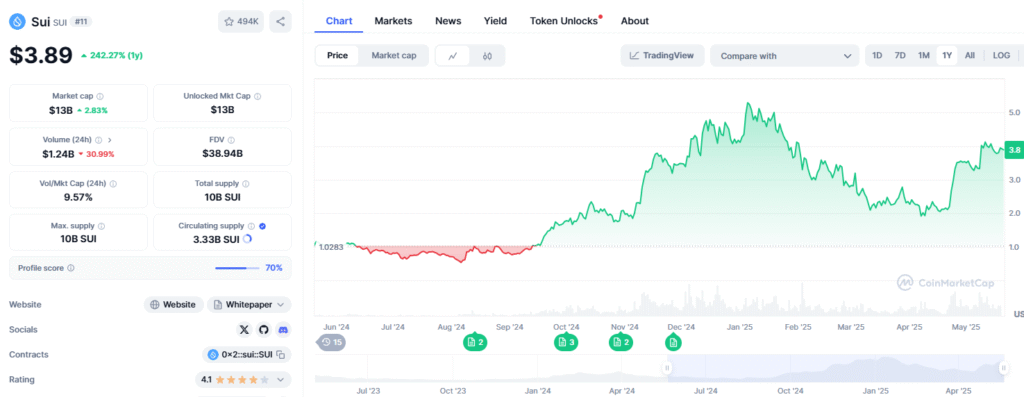
Task: Open the Compare with dropdown
Action: coord(784,56)
